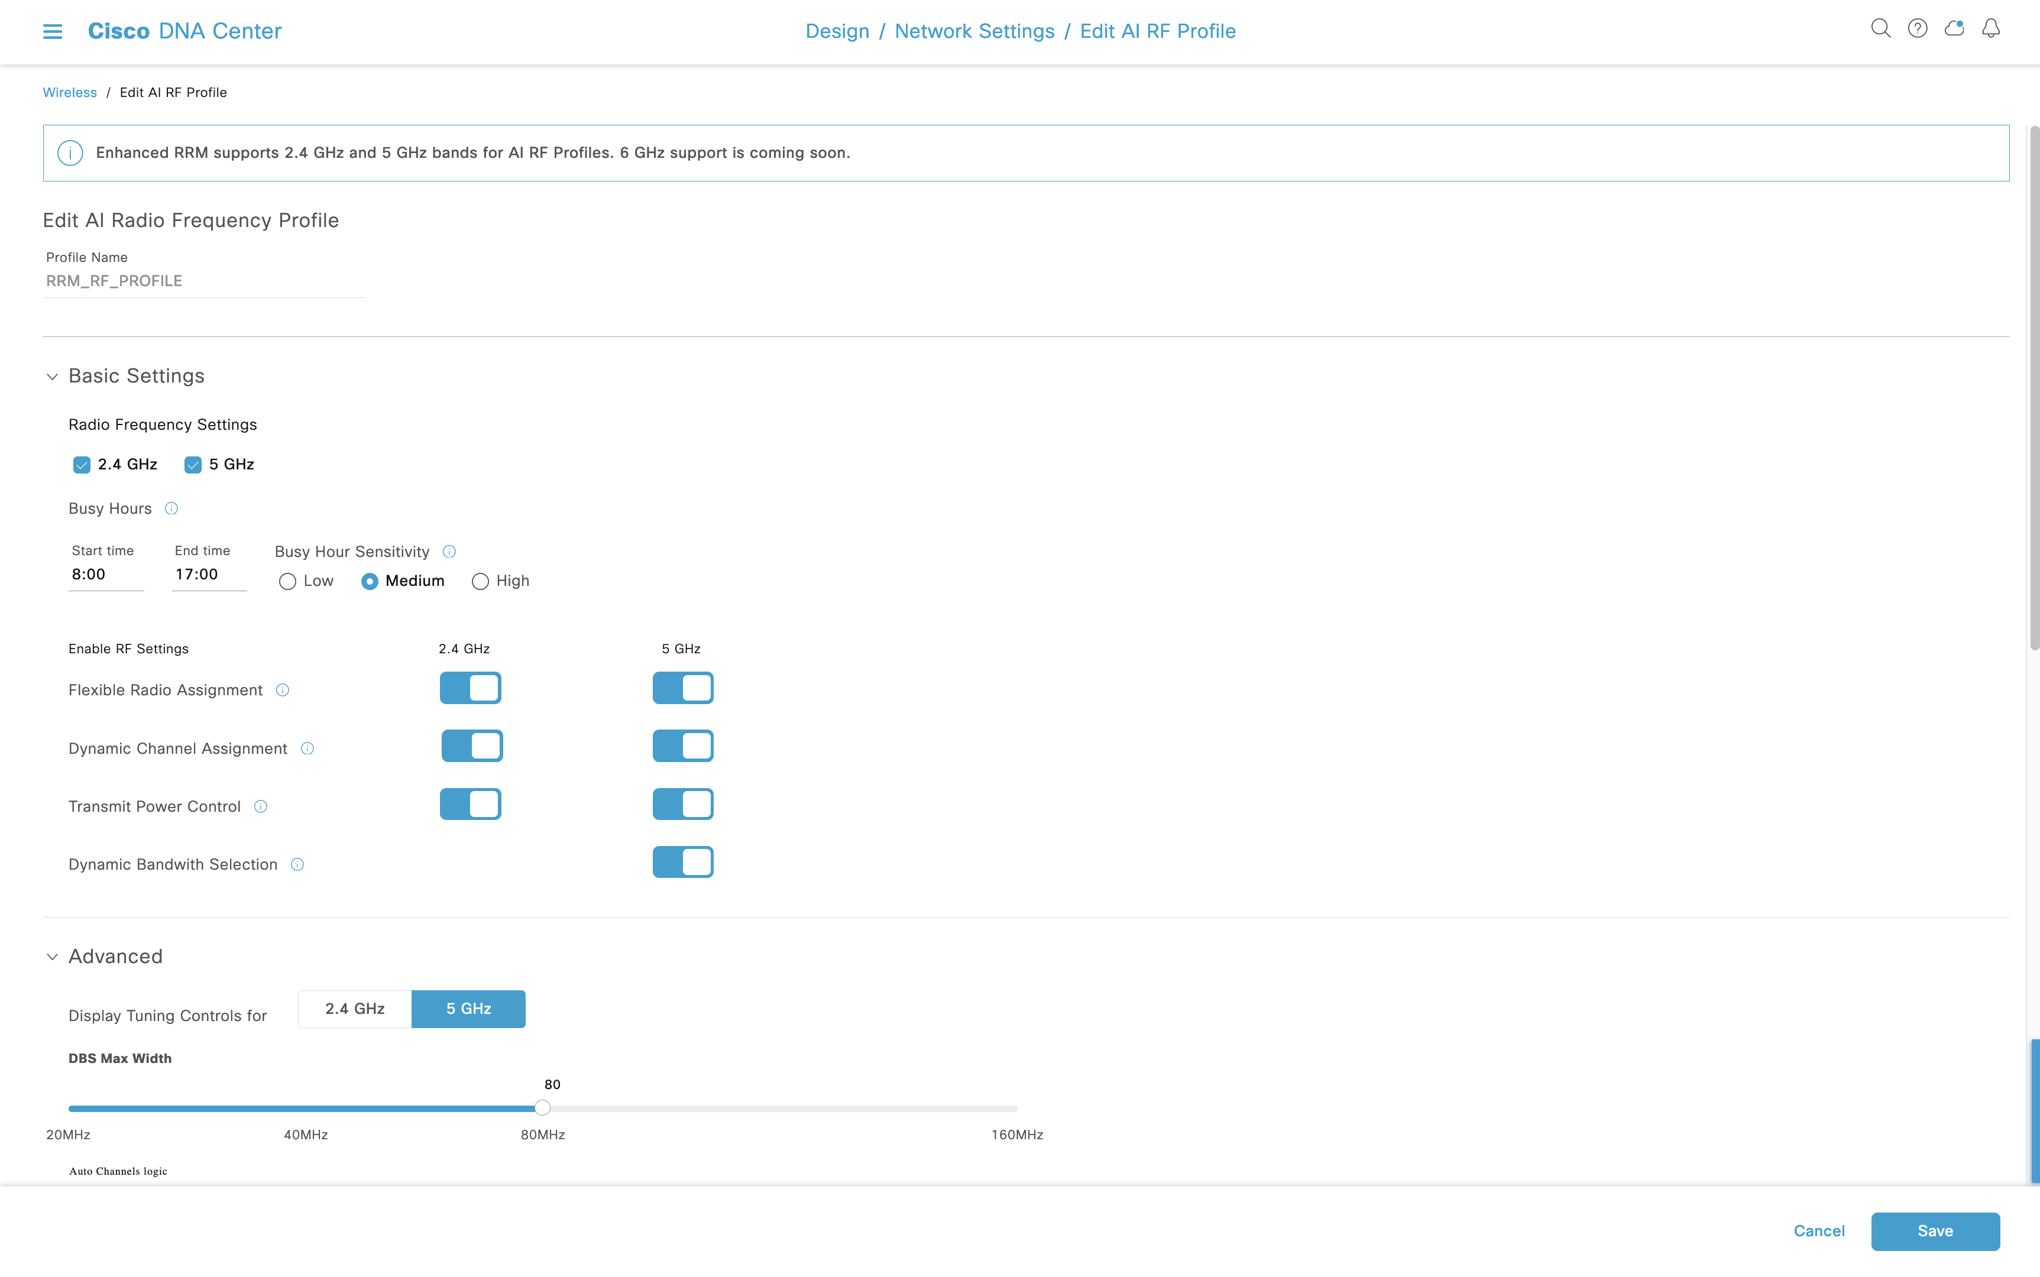The image size is (2040, 1277).
Task: Switch tuning controls to 2.4 GHz
Action: pos(354,1009)
